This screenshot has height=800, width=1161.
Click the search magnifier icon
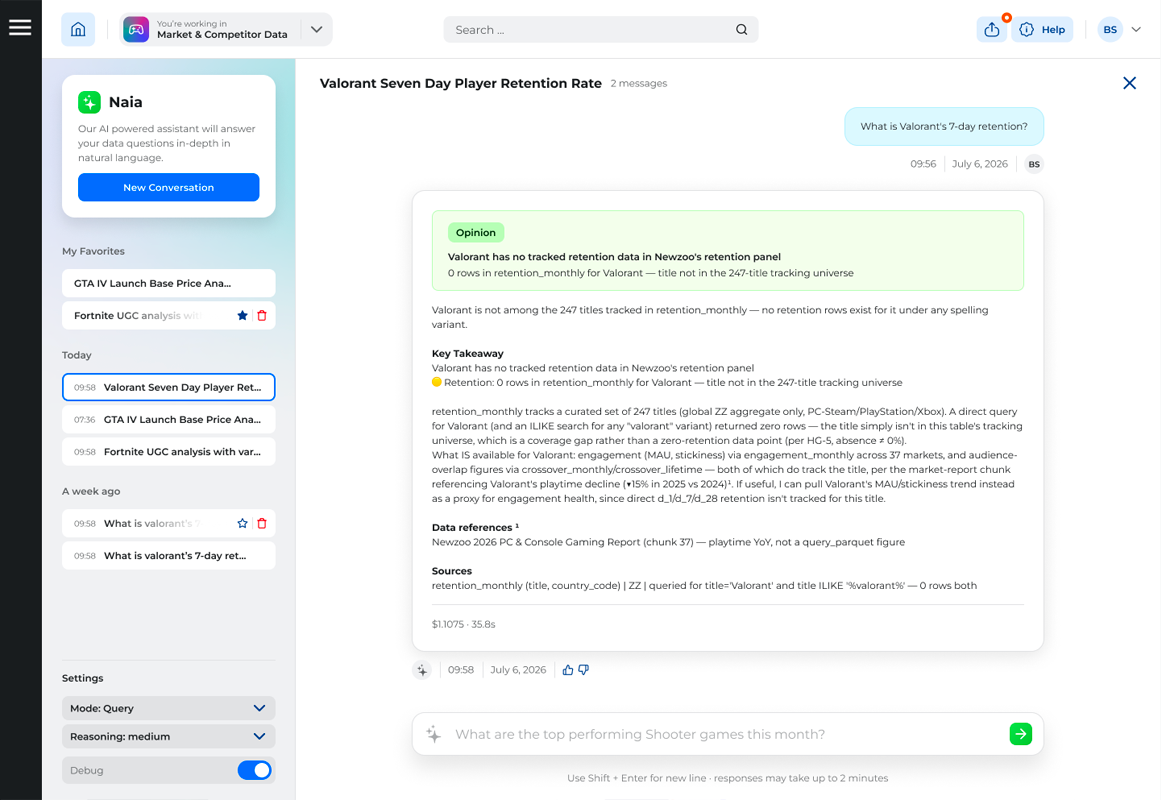point(741,30)
